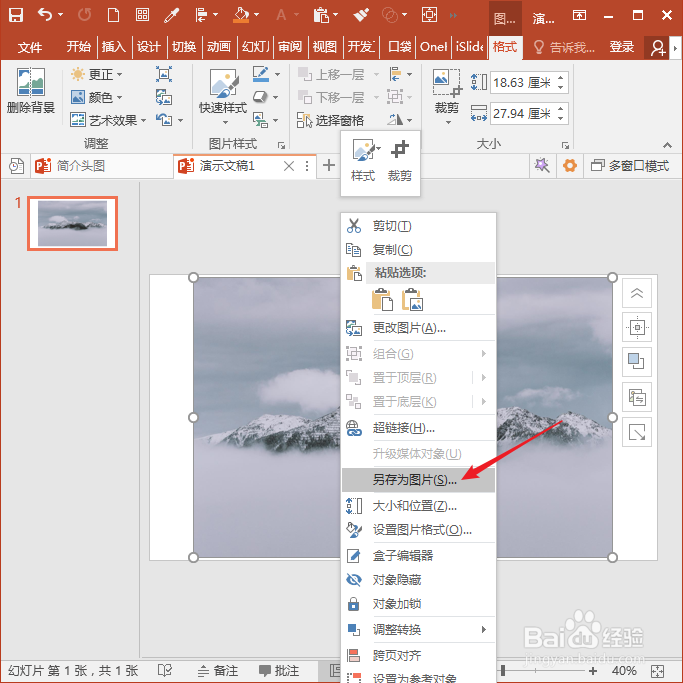This screenshot has height=683, width=683.
Task: Switch to the Animations (动画) tab
Action: click(219, 47)
